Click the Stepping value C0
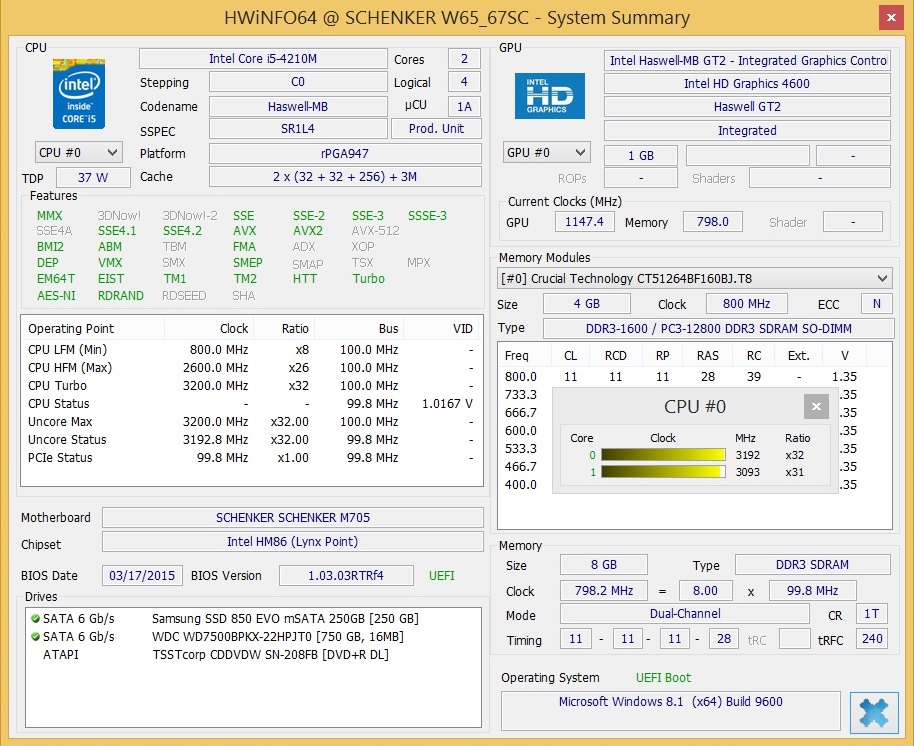The width and height of the screenshot is (914, 746). click(x=298, y=82)
